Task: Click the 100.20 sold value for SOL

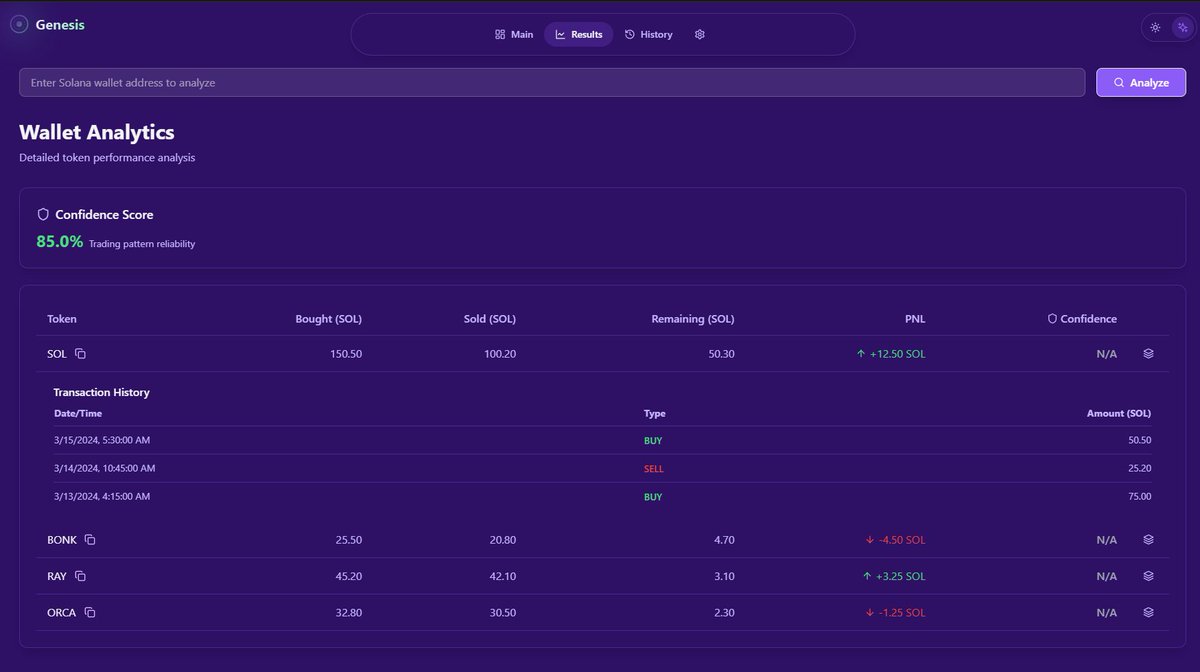Action: (x=500, y=354)
